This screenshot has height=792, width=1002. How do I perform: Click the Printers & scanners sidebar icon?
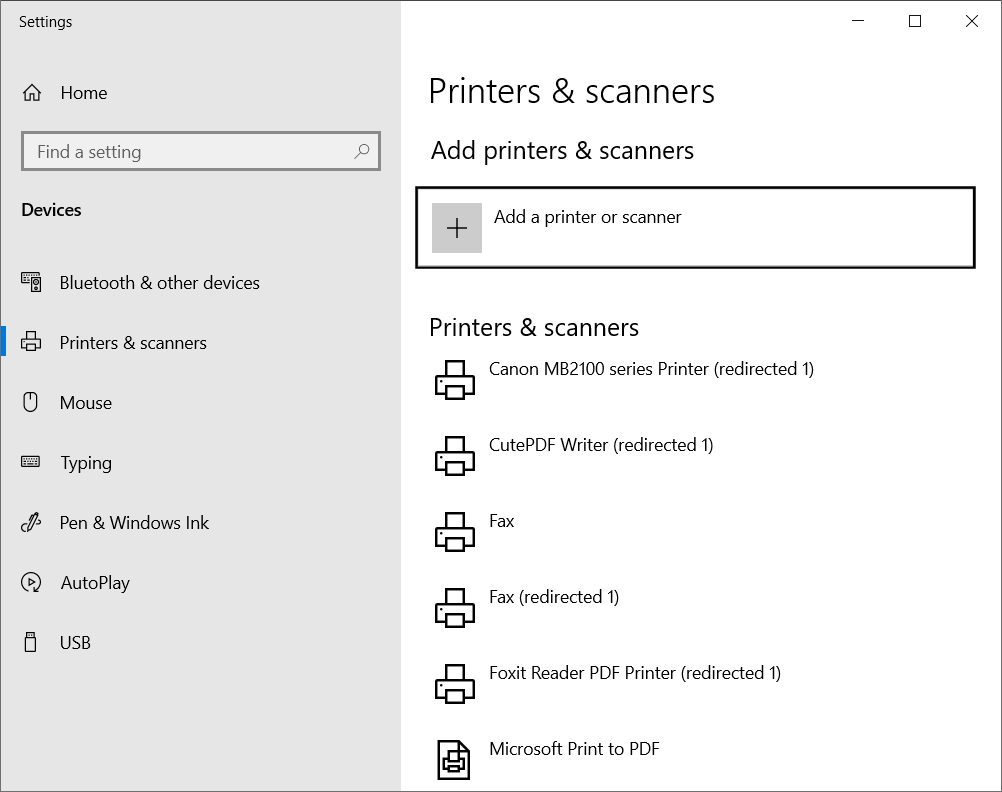pos(31,342)
